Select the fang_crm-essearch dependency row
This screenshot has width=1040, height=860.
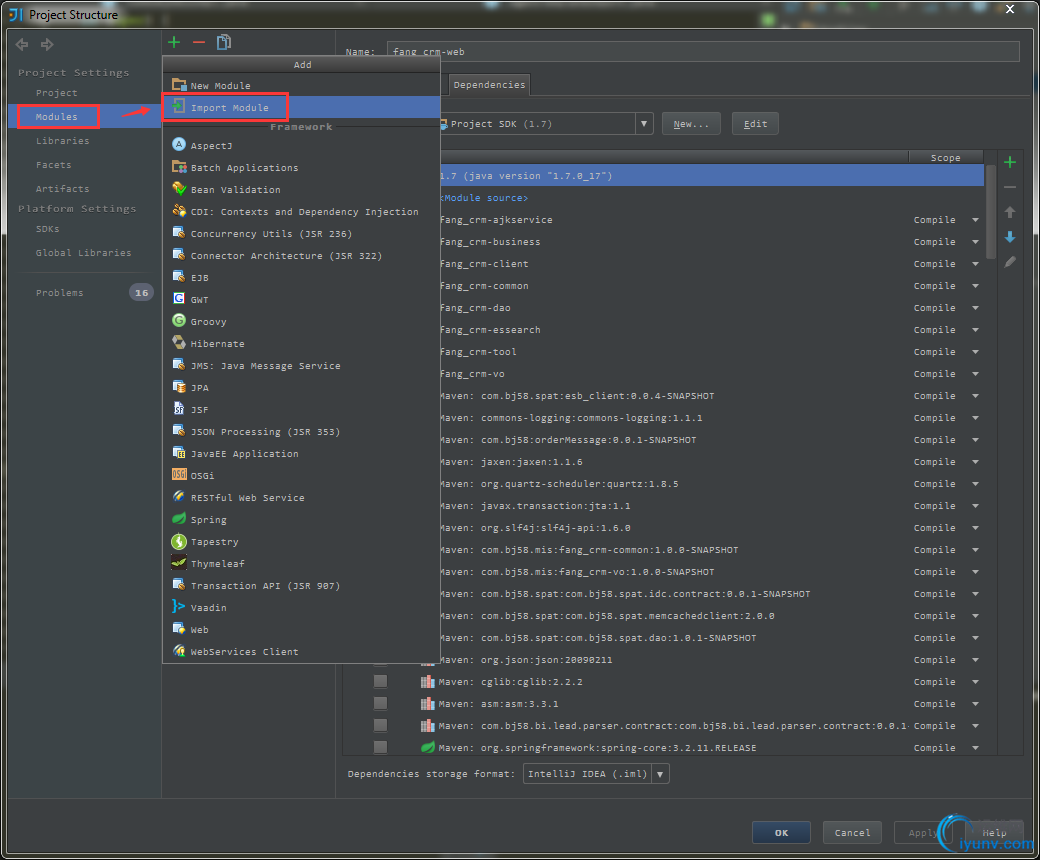click(712, 330)
